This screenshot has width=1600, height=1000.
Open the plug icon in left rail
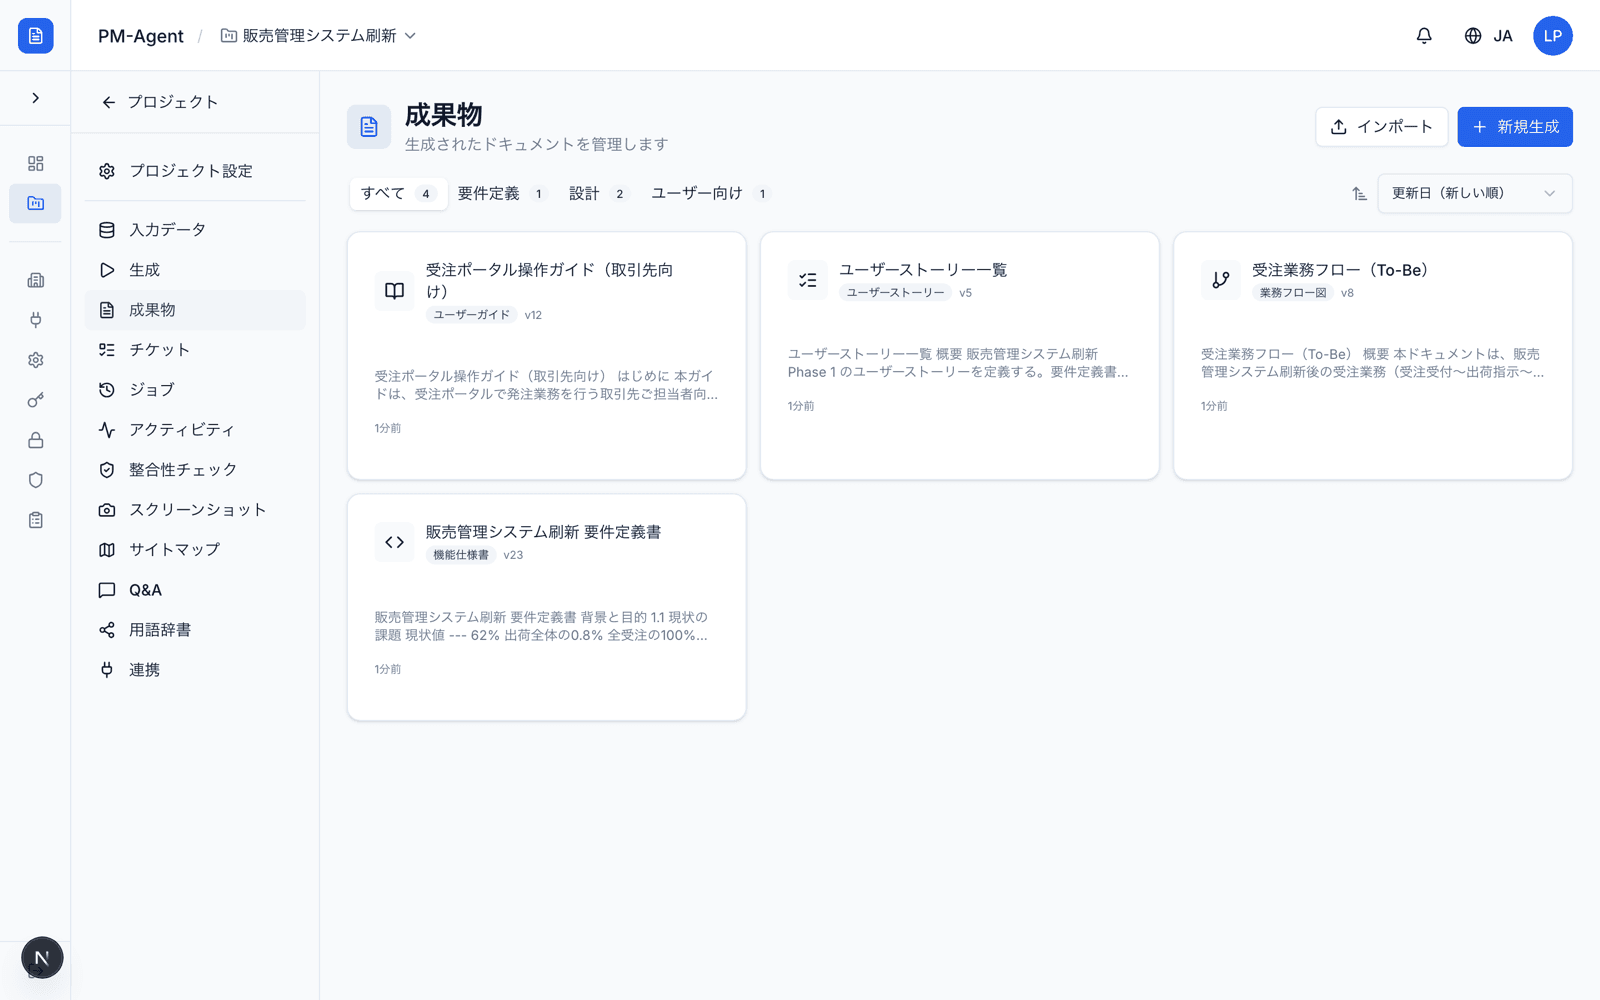(36, 320)
